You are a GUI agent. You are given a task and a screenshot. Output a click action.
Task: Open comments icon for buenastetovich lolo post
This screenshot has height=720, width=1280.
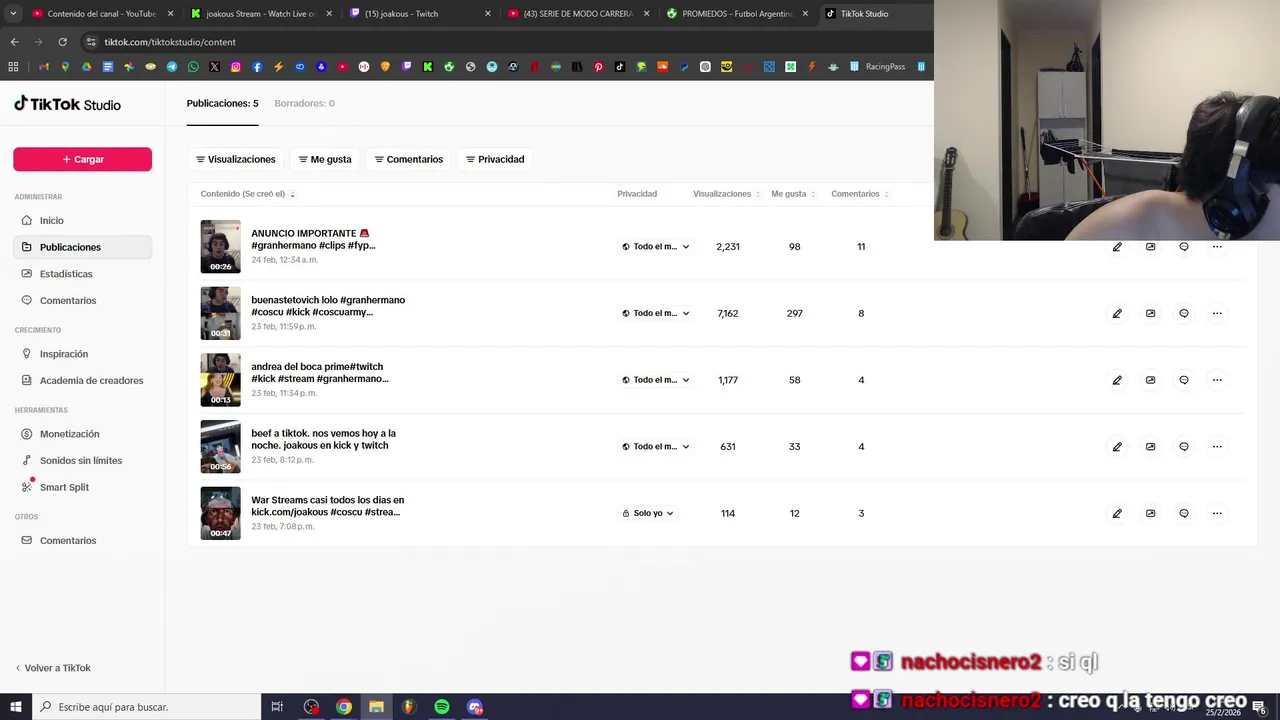pyautogui.click(x=1184, y=313)
